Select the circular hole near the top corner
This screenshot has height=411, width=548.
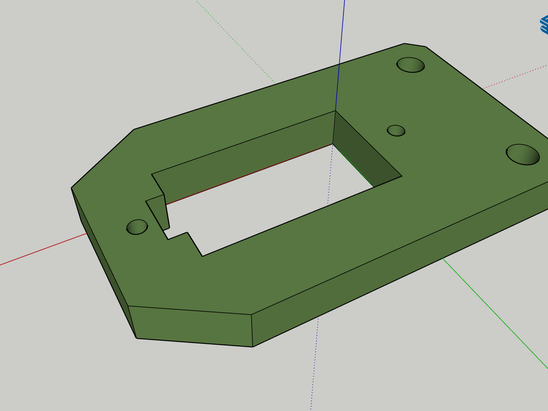click(x=411, y=65)
